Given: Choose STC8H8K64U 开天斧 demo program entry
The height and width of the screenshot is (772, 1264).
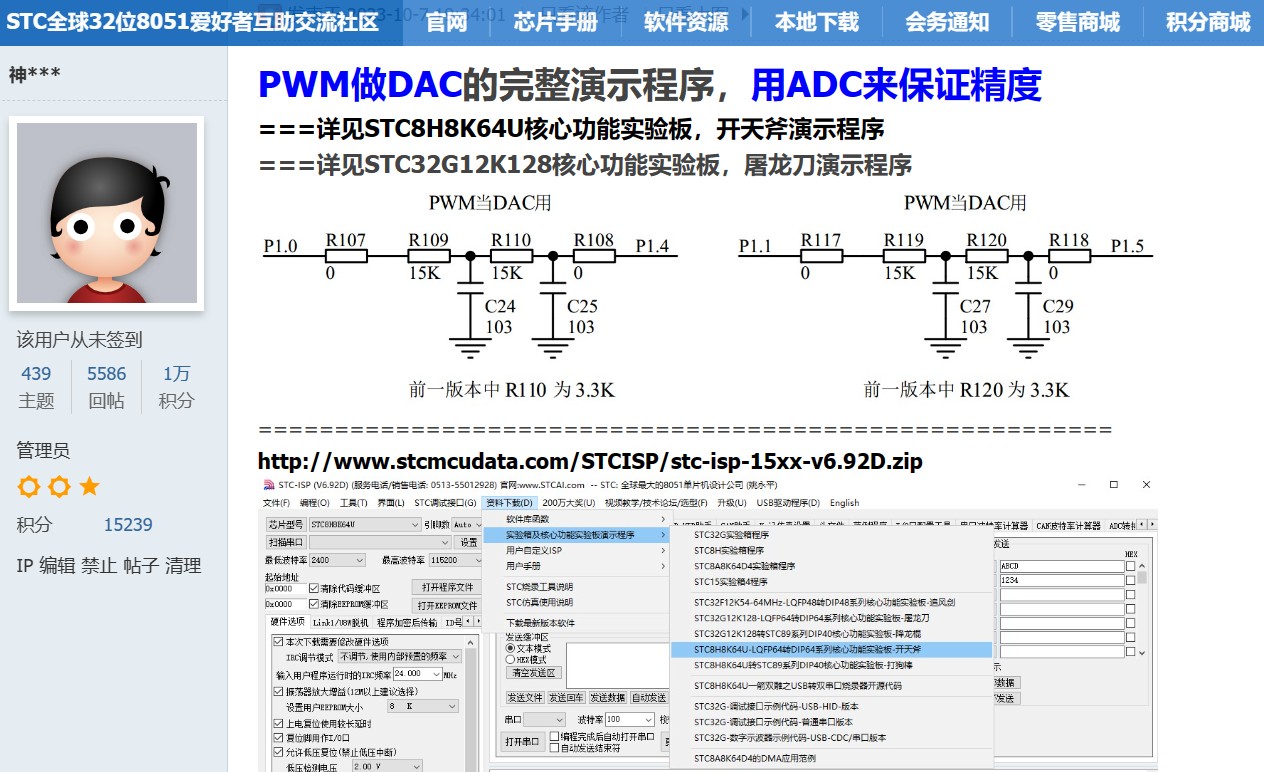Looking at the screenshot, I should click(x=830, y=649).
